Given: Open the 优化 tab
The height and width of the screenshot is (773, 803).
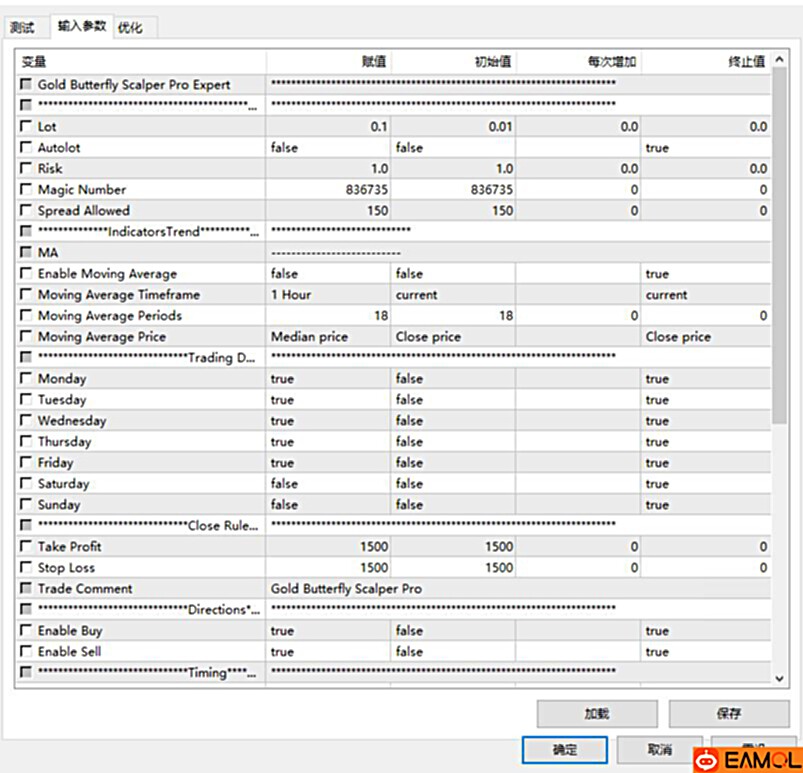Looking at the screenshot, I should (130, 28).
